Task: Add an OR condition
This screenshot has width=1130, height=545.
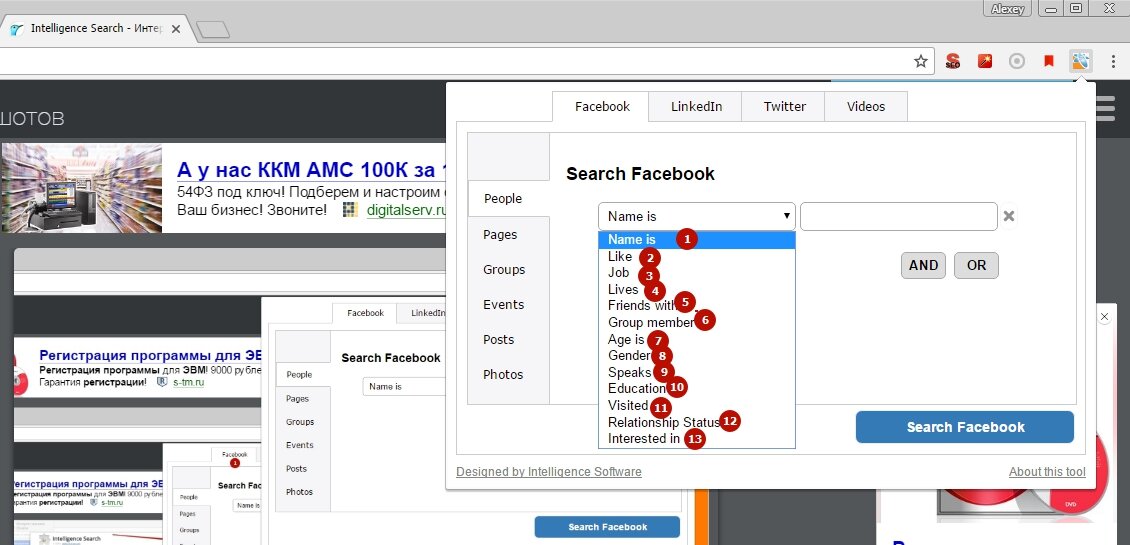Action: (976, 265)
